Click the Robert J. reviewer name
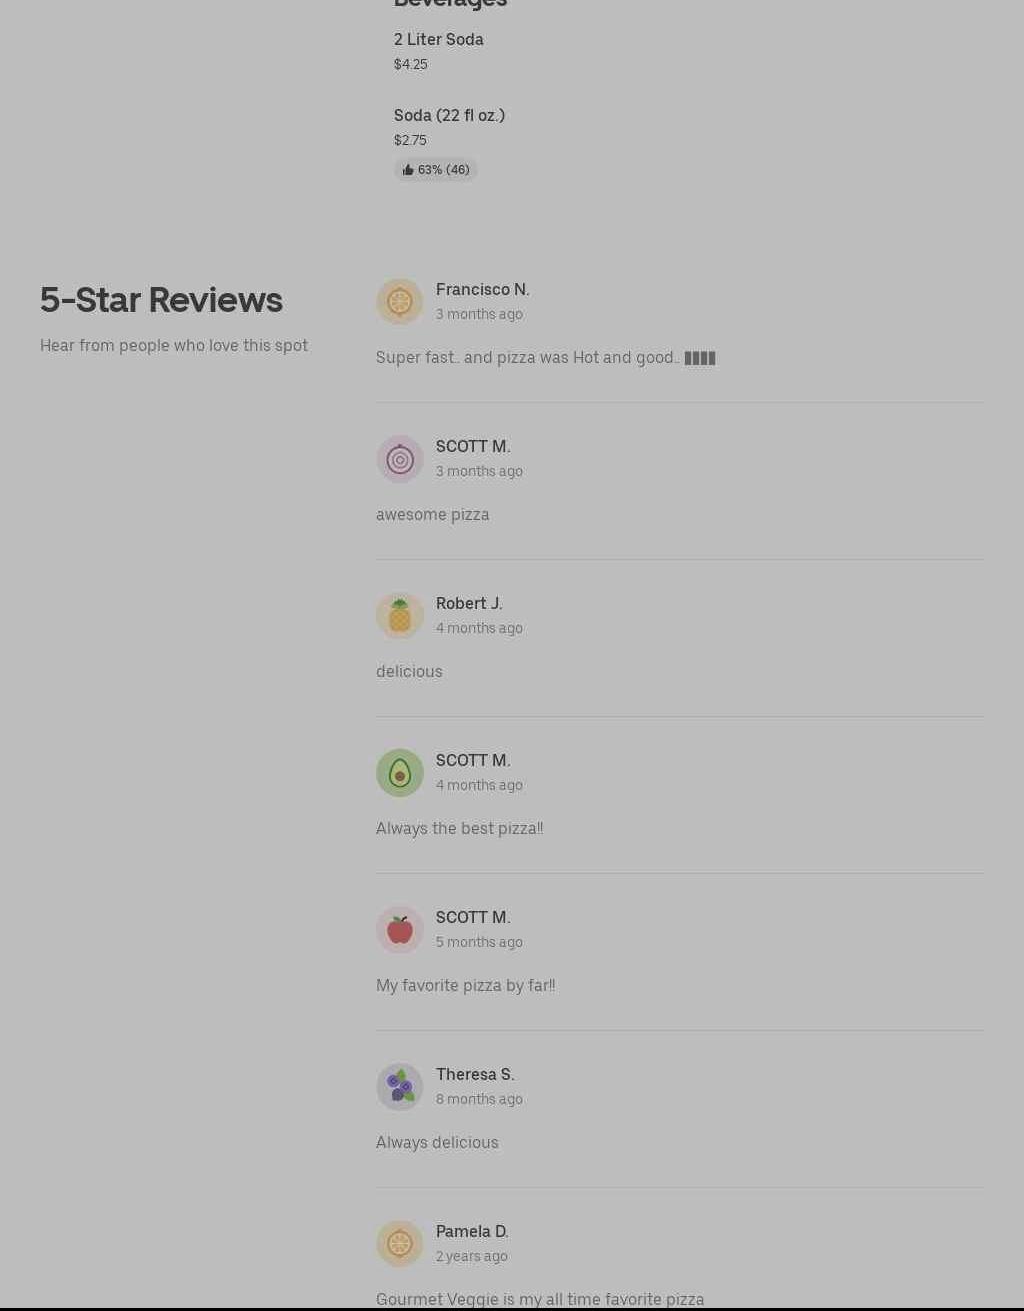Viewport: 1024px width, 1311px height. click(x=469, y=603)
